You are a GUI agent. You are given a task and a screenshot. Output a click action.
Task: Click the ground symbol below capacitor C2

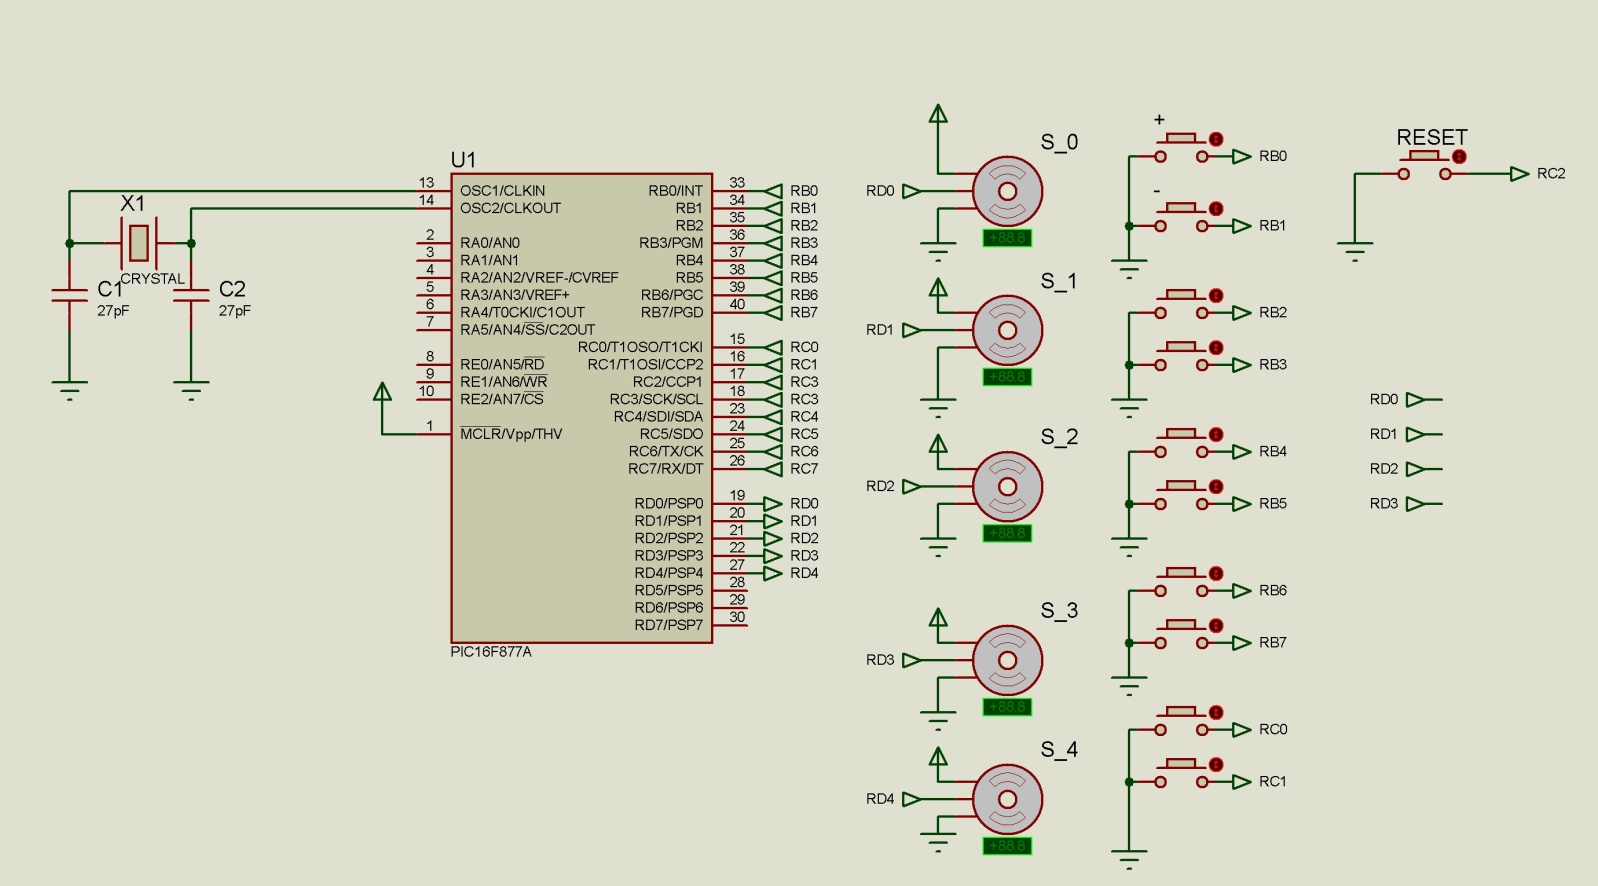191,390
